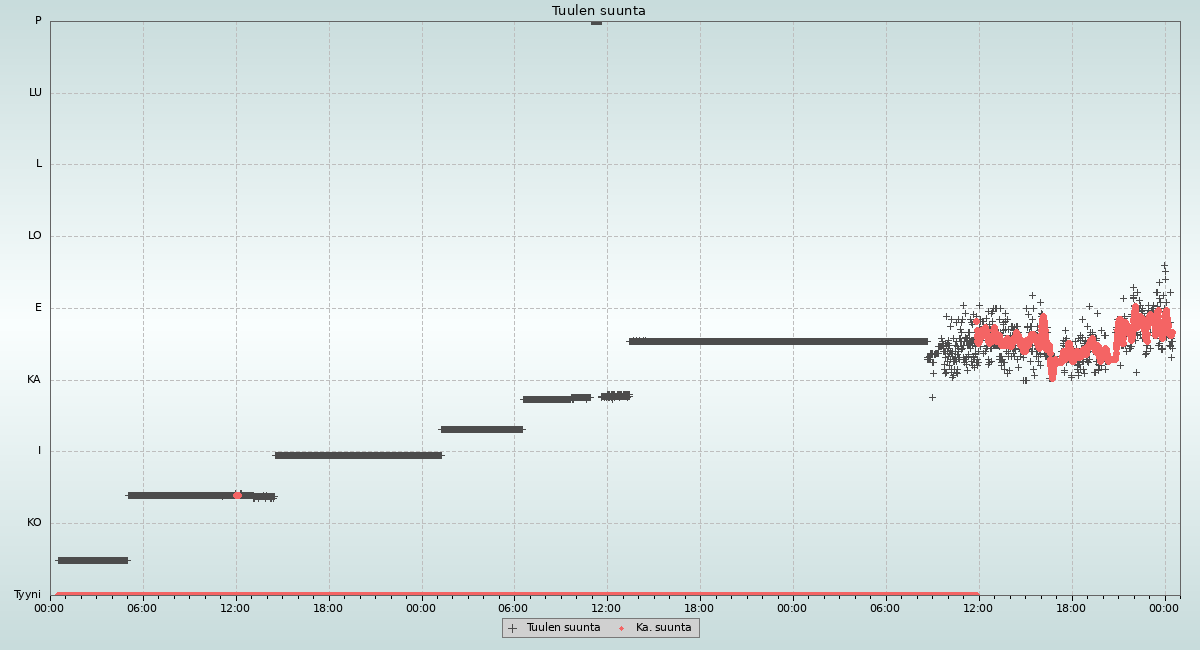
Task: Click the 'L' y-axis label
Action: tap(39, 164)
